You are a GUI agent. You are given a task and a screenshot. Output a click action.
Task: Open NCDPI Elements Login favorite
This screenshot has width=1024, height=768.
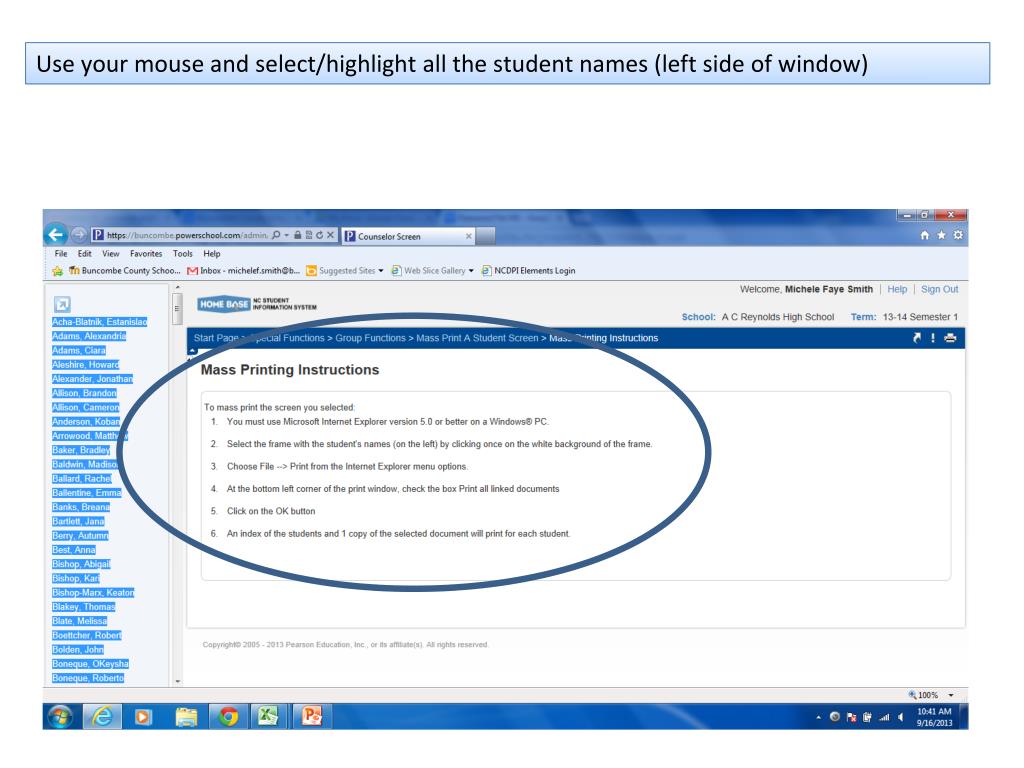528,271
